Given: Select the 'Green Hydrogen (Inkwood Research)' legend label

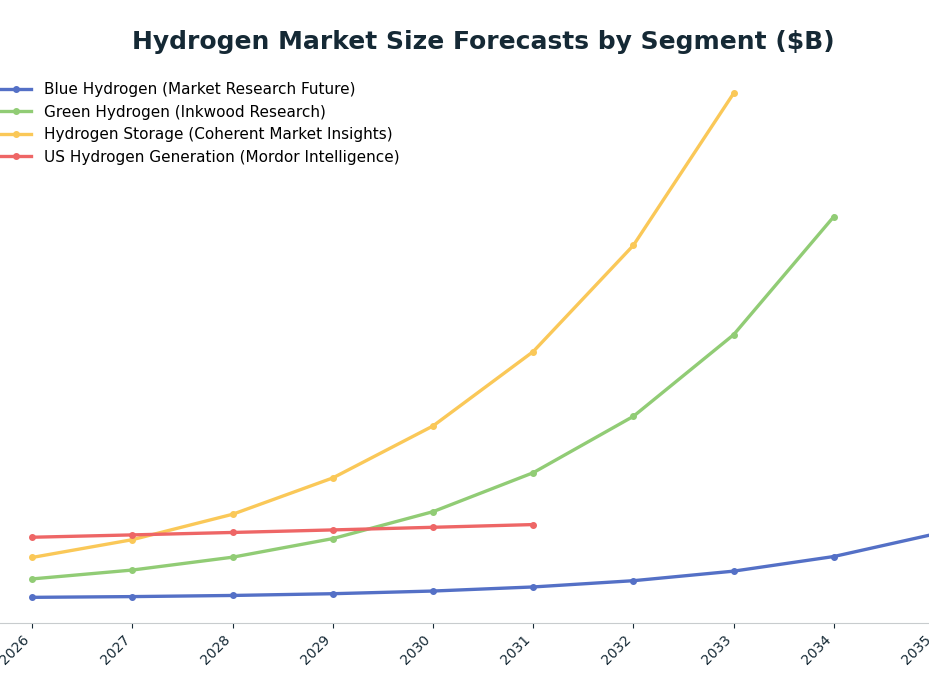Looking at the screenshot, I should (185, 111).
